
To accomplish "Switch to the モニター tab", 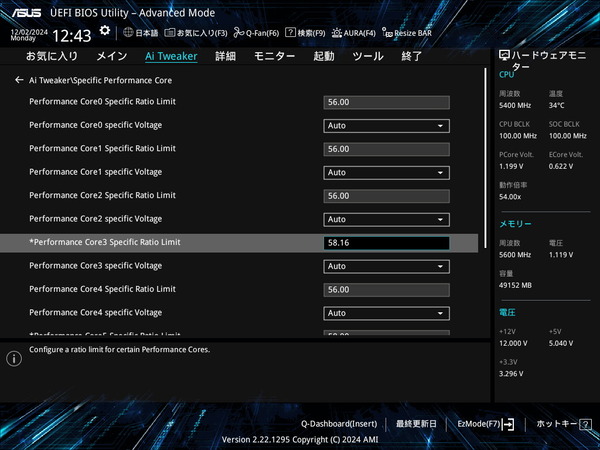I will [274, 56].
